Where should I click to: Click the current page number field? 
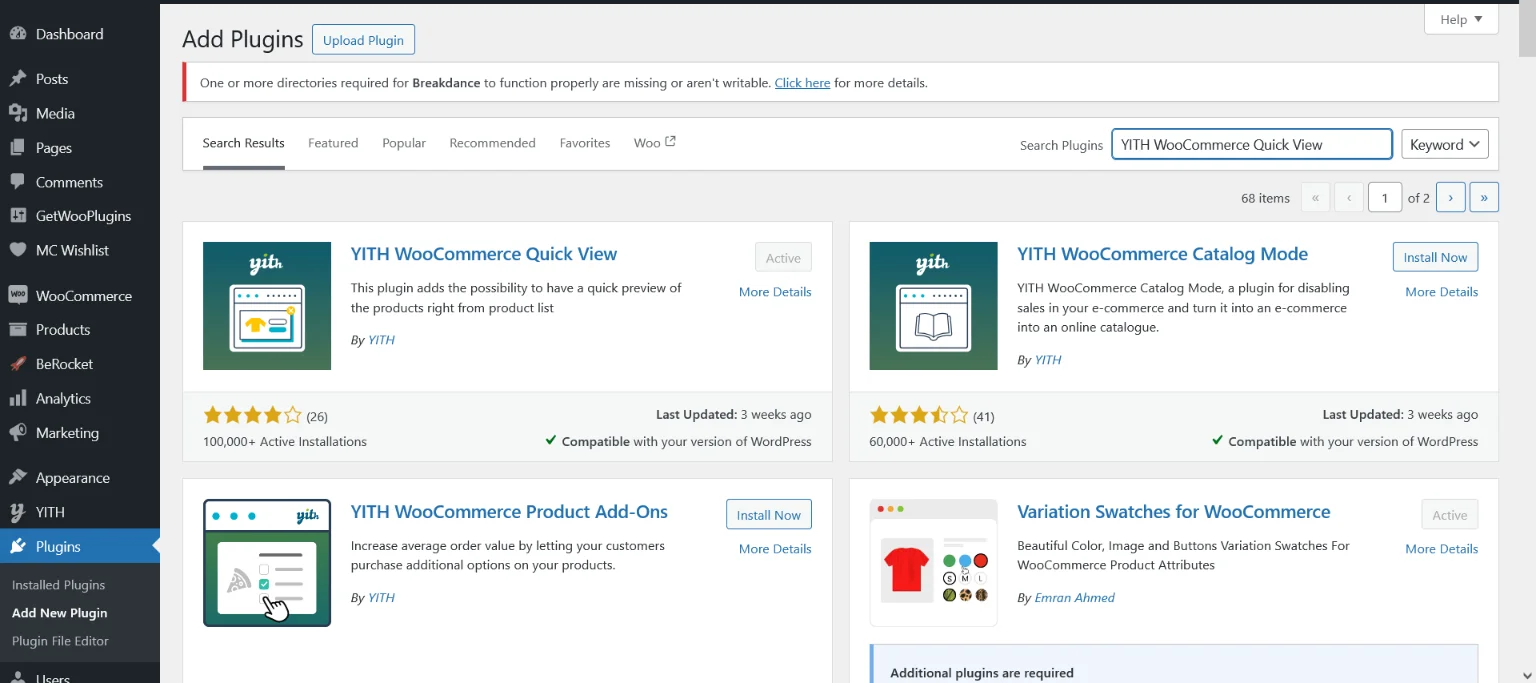[1385, 198]
